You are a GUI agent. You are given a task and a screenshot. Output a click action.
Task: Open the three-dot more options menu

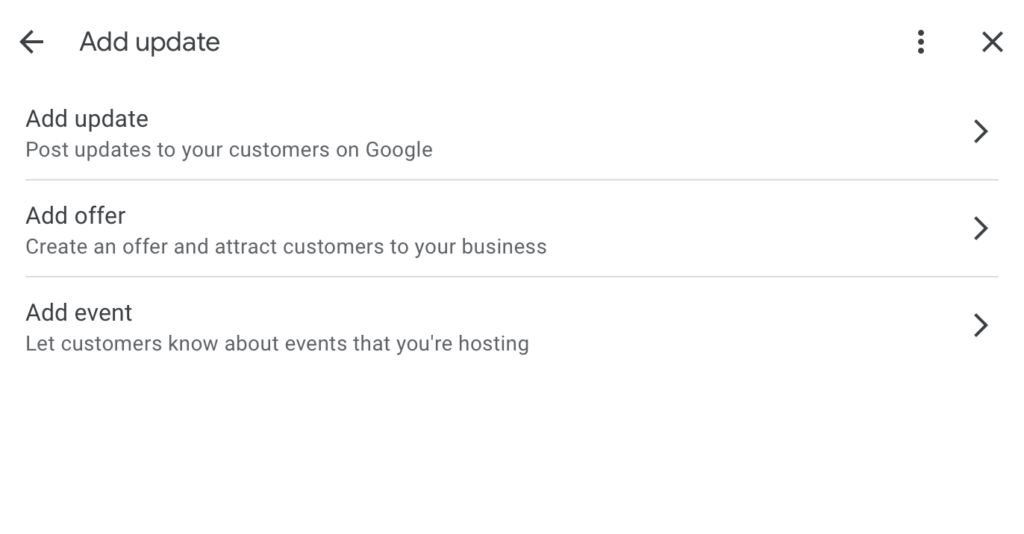pyautogui.click(x=920, y=42)
